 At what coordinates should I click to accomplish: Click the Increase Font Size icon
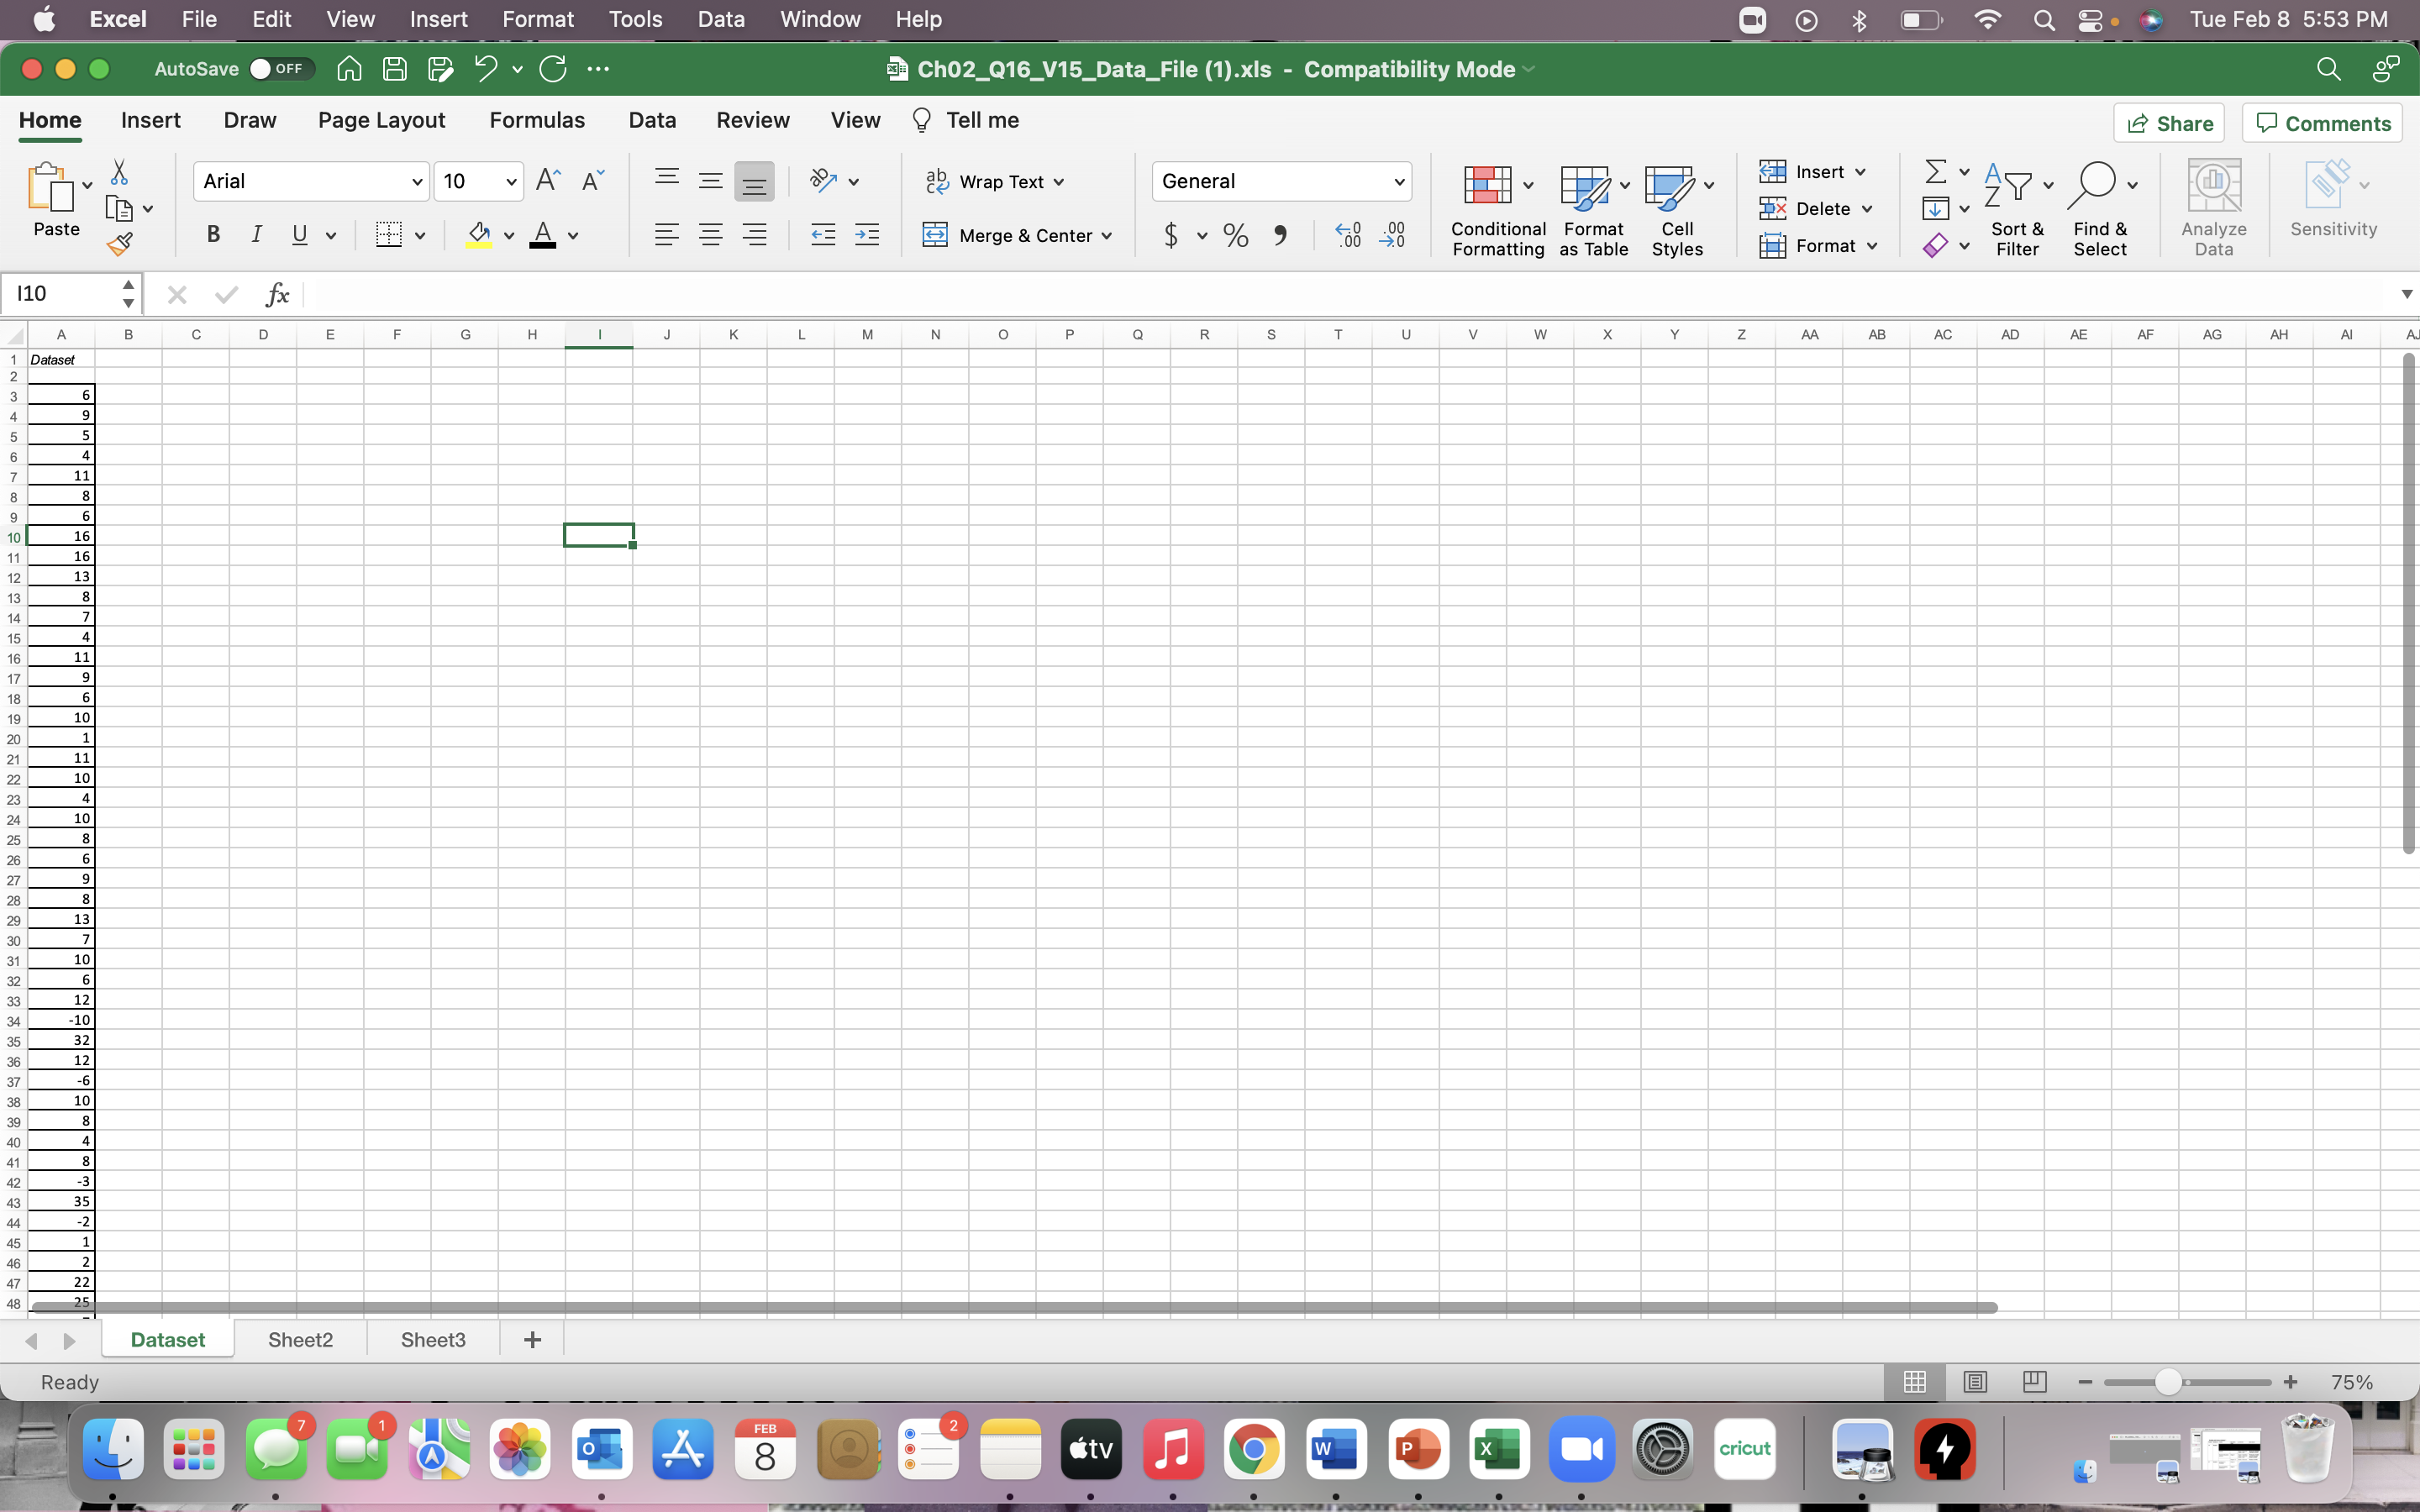547,181
